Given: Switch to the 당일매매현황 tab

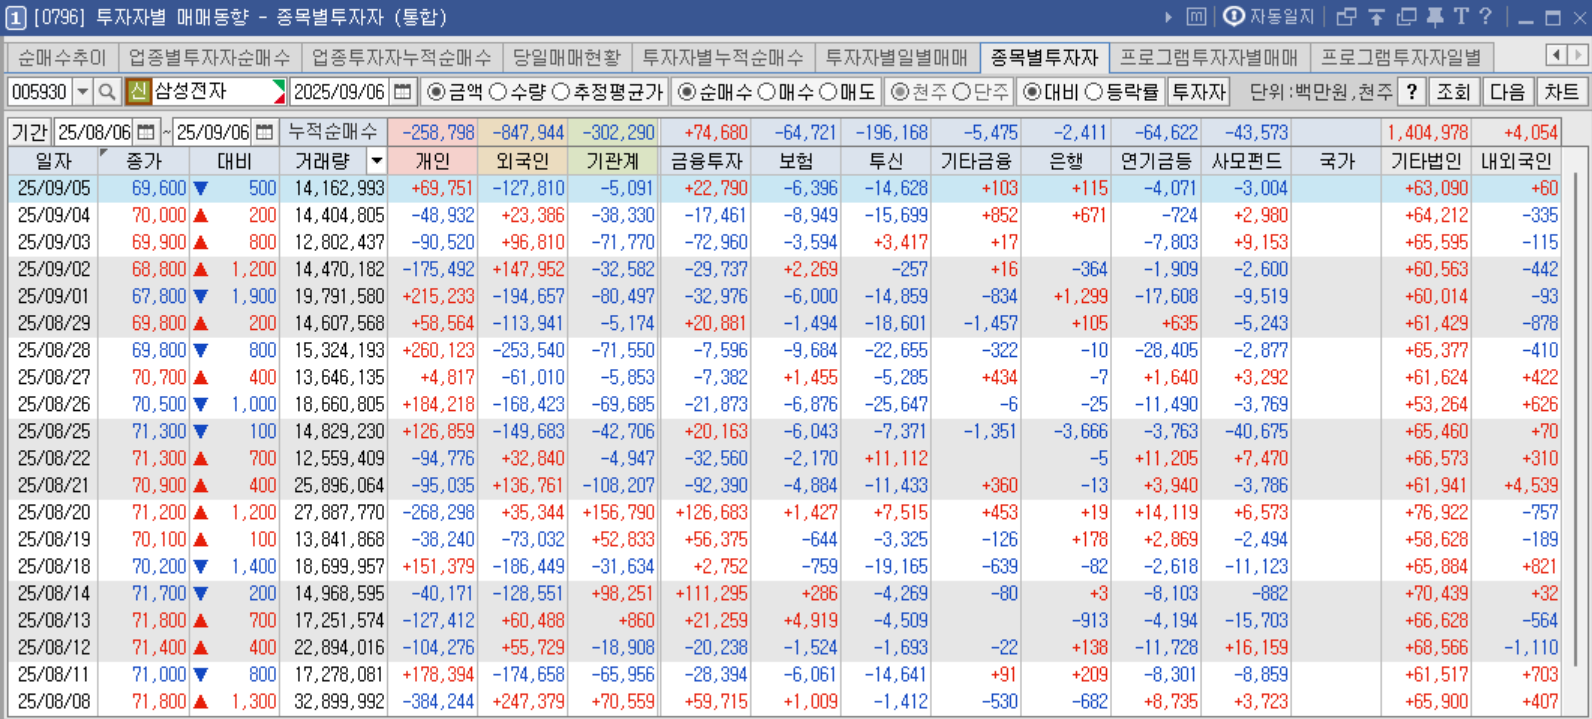Looking at the screenshot, I should [567, 58].
